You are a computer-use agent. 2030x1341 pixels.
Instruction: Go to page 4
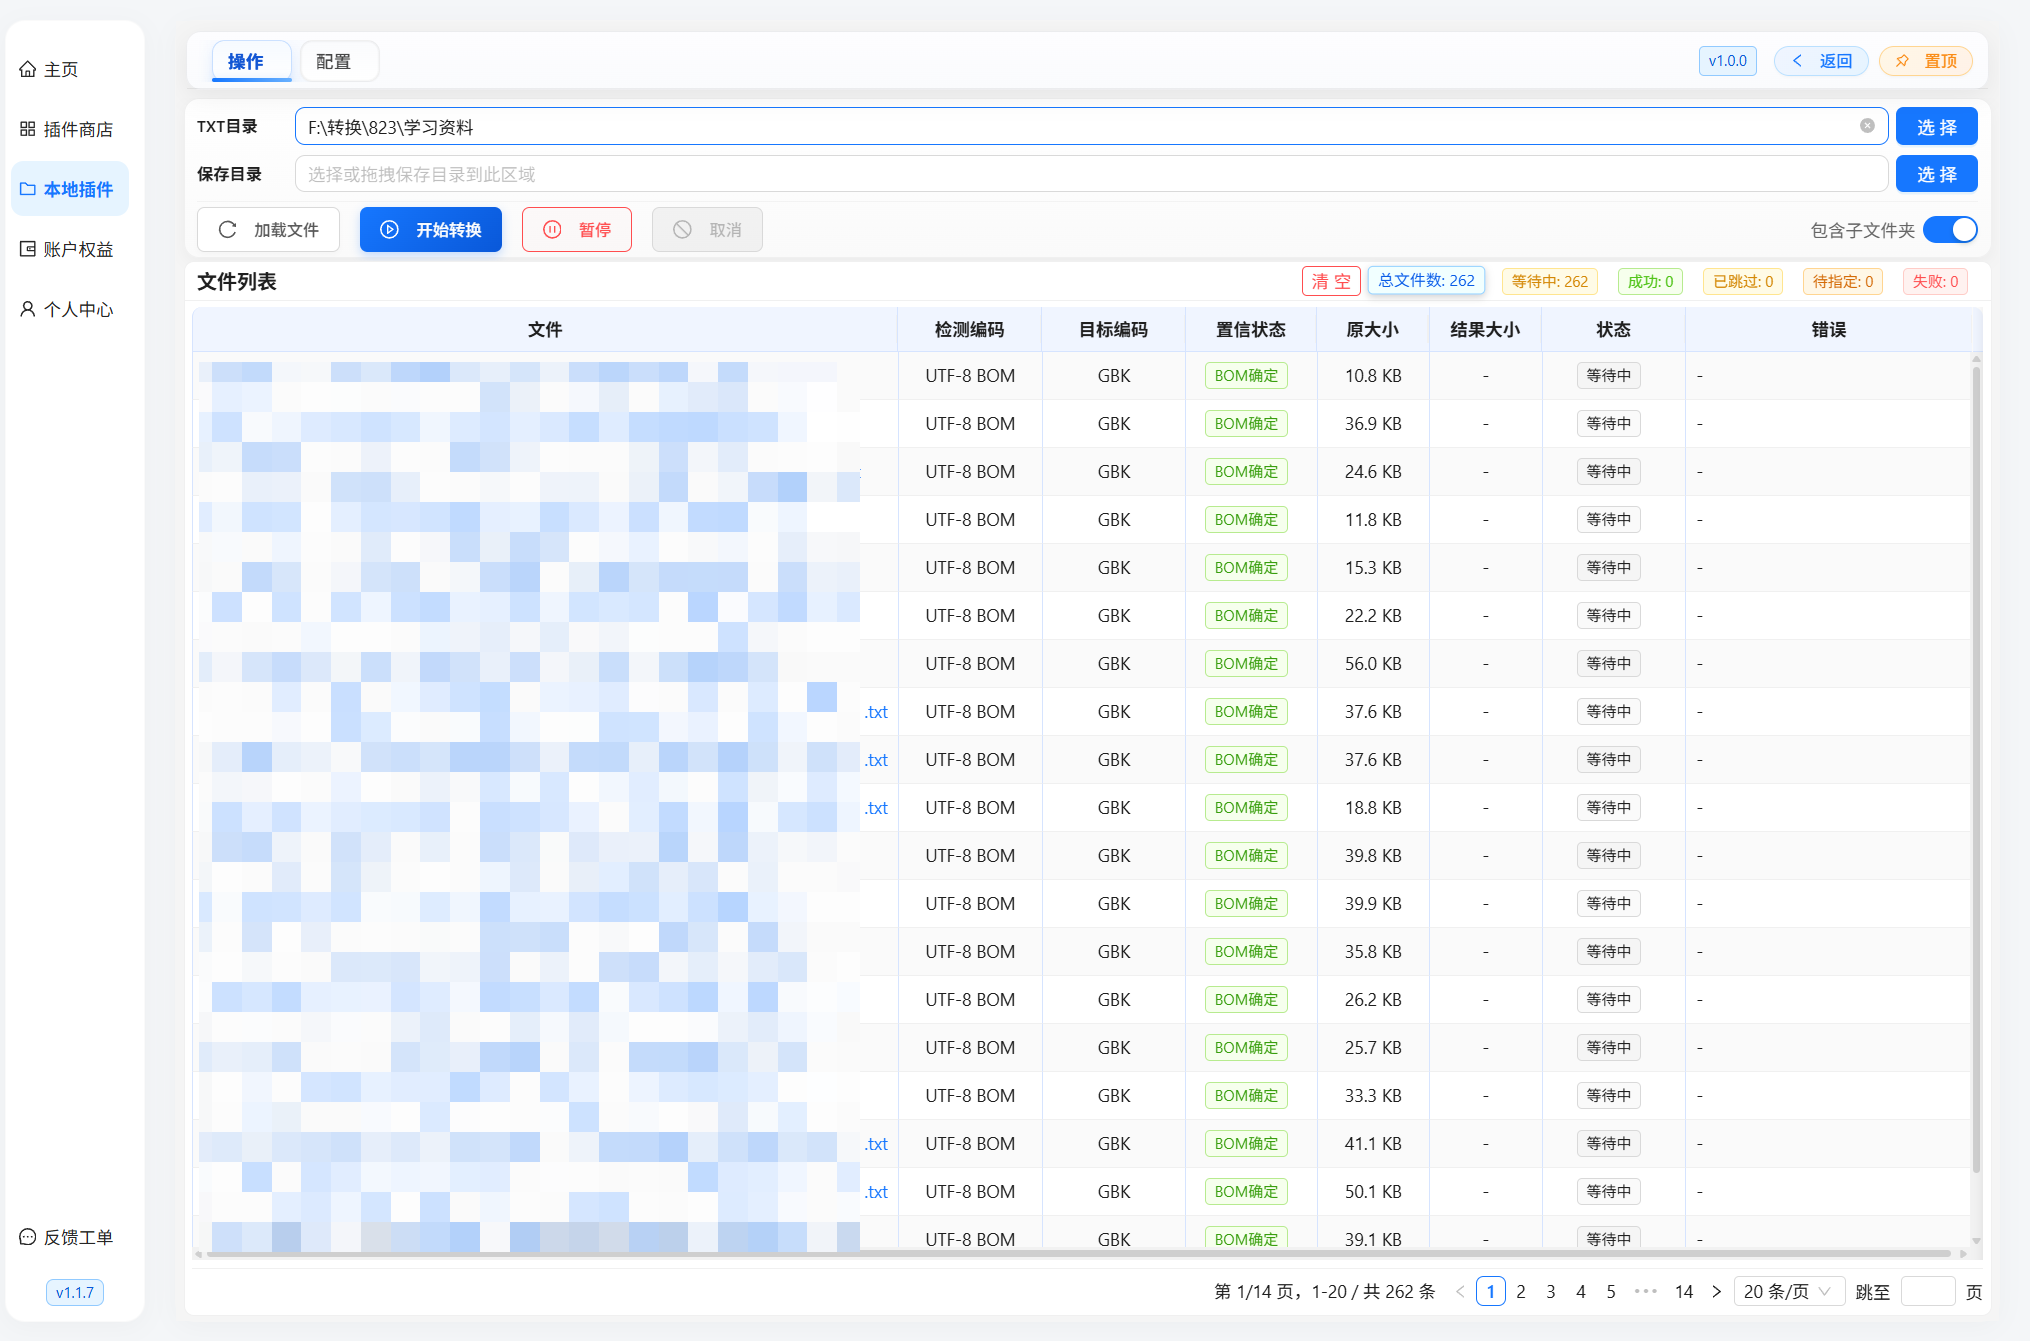[x=1581, y=1291]
